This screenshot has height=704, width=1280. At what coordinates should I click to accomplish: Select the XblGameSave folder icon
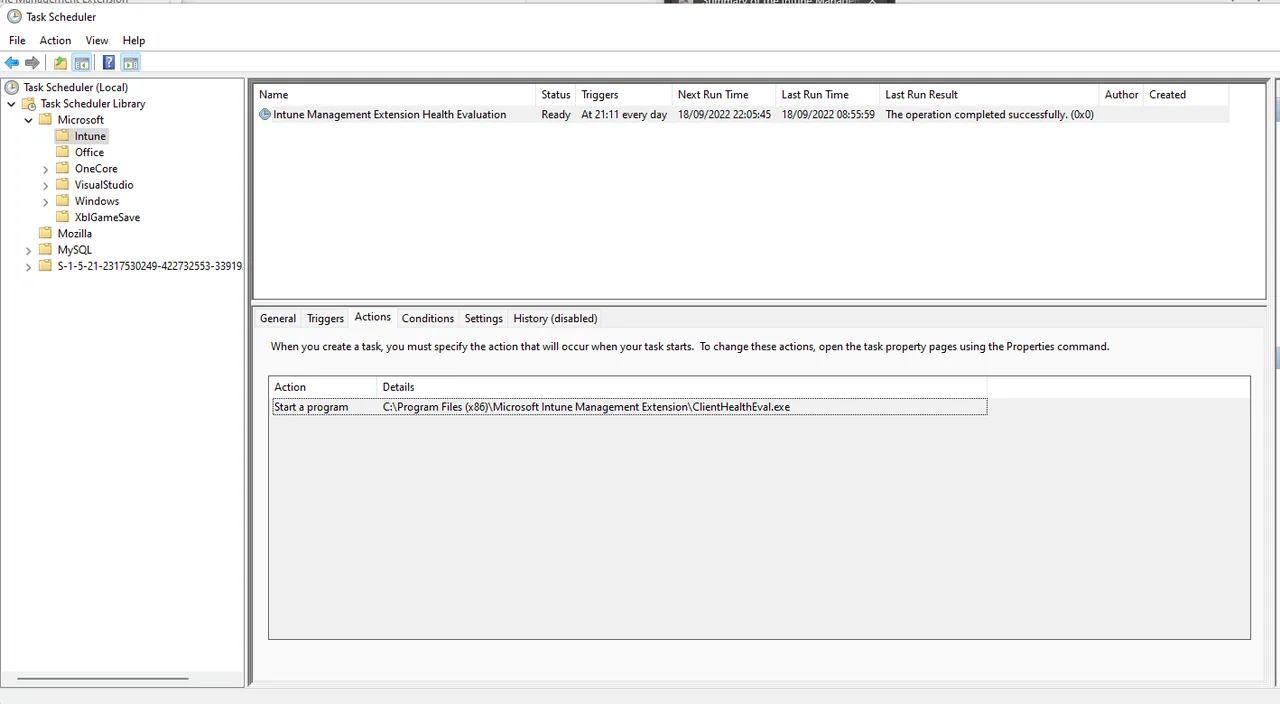(x=62, y=217)
